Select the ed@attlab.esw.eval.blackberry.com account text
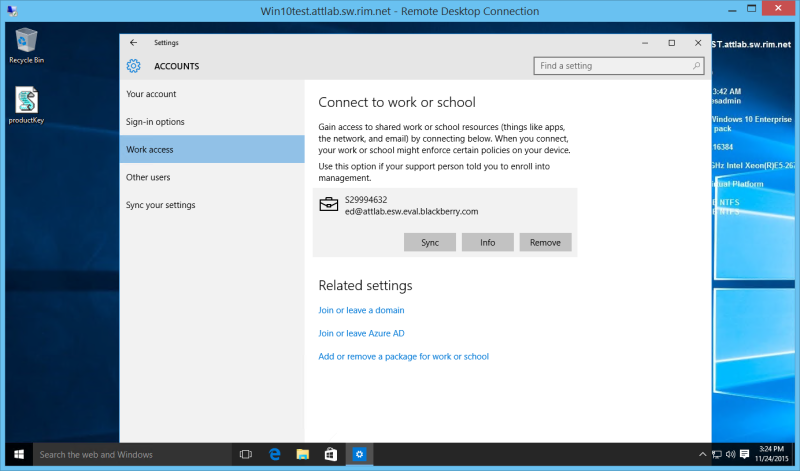Screen dimensions: 800x471 [412, 211]
